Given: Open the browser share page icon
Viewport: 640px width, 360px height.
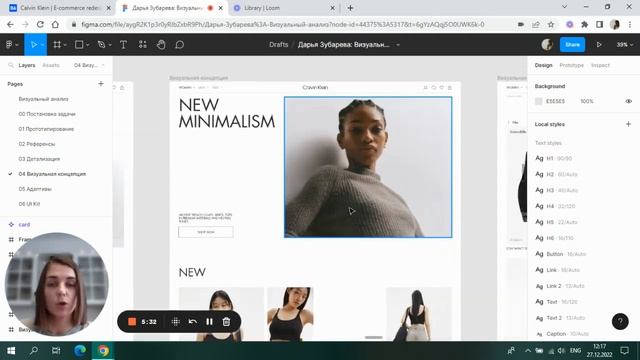Looking at the screenshot, I should coord(536,24).
